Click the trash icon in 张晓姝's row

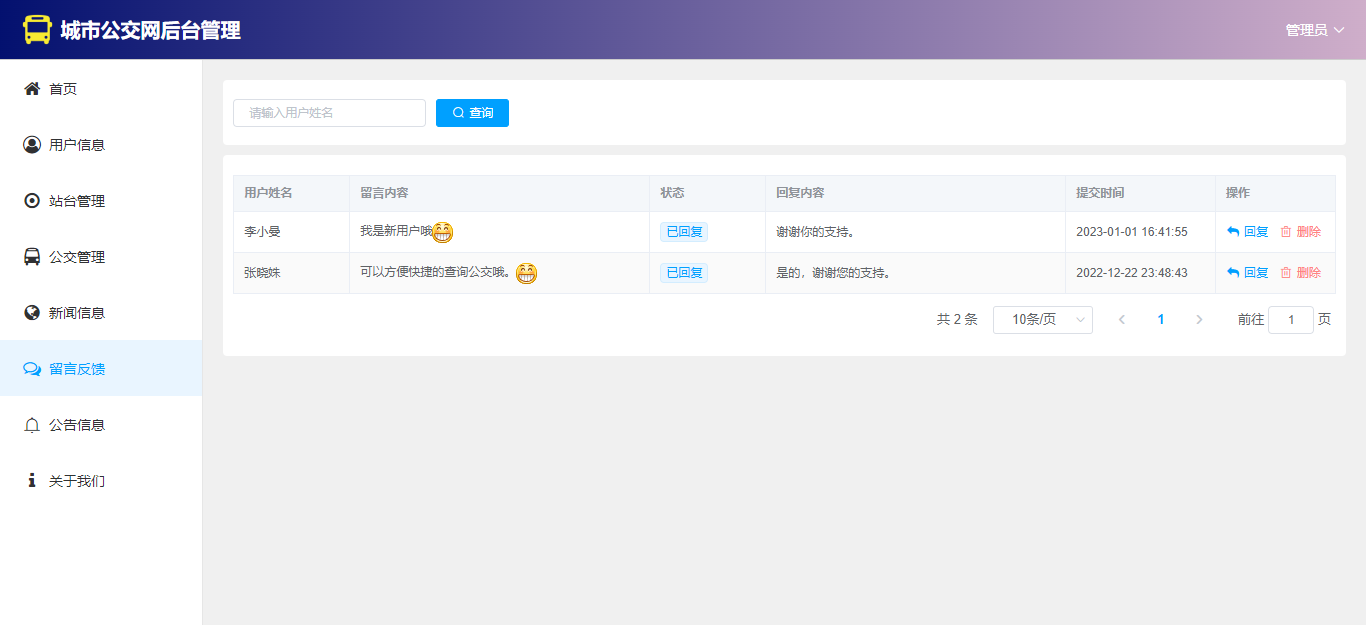[x=1286, y=273]
